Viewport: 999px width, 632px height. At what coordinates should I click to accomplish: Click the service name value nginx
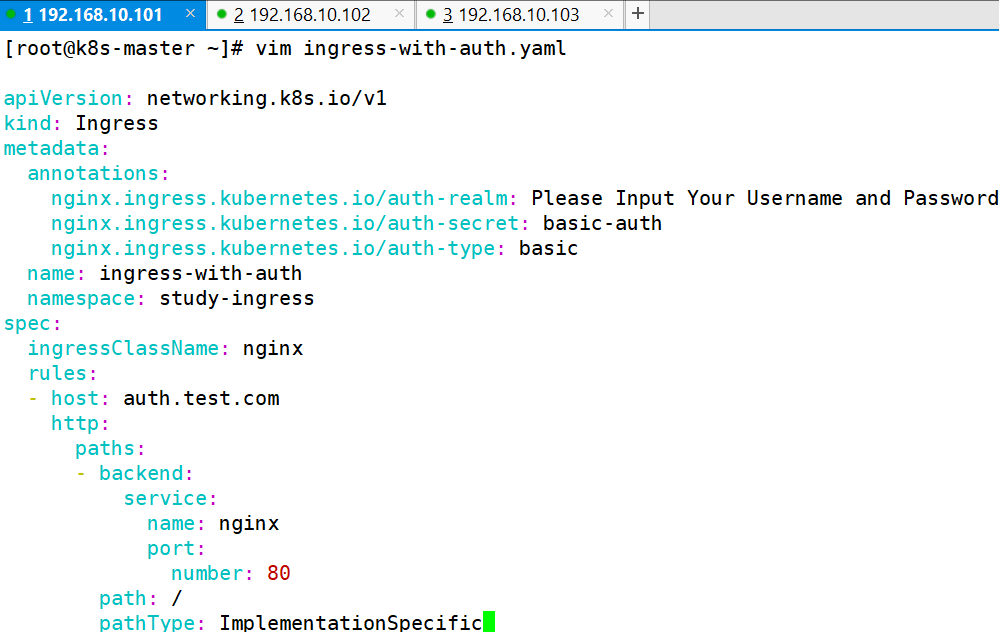point(248,524)
